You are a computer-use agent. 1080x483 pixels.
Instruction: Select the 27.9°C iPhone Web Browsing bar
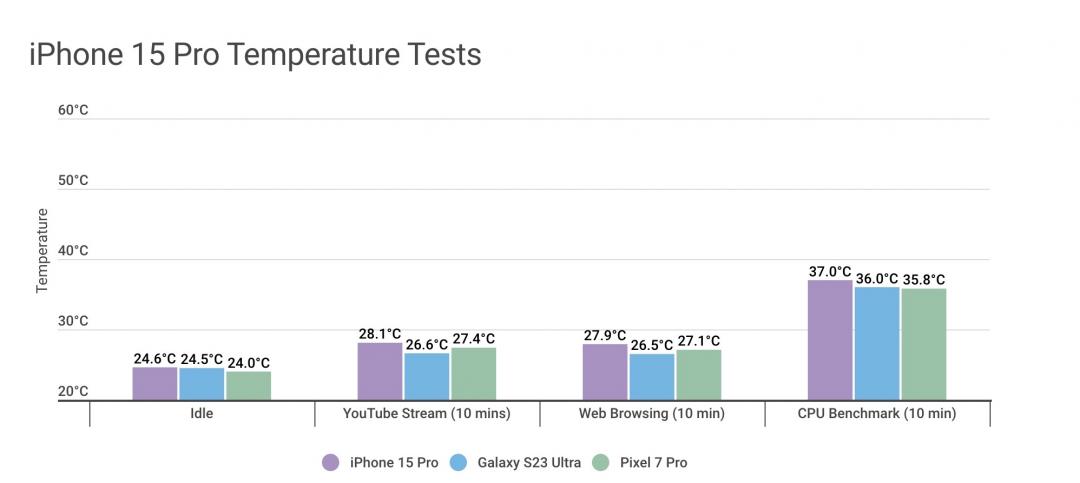(x=605, y=372)
